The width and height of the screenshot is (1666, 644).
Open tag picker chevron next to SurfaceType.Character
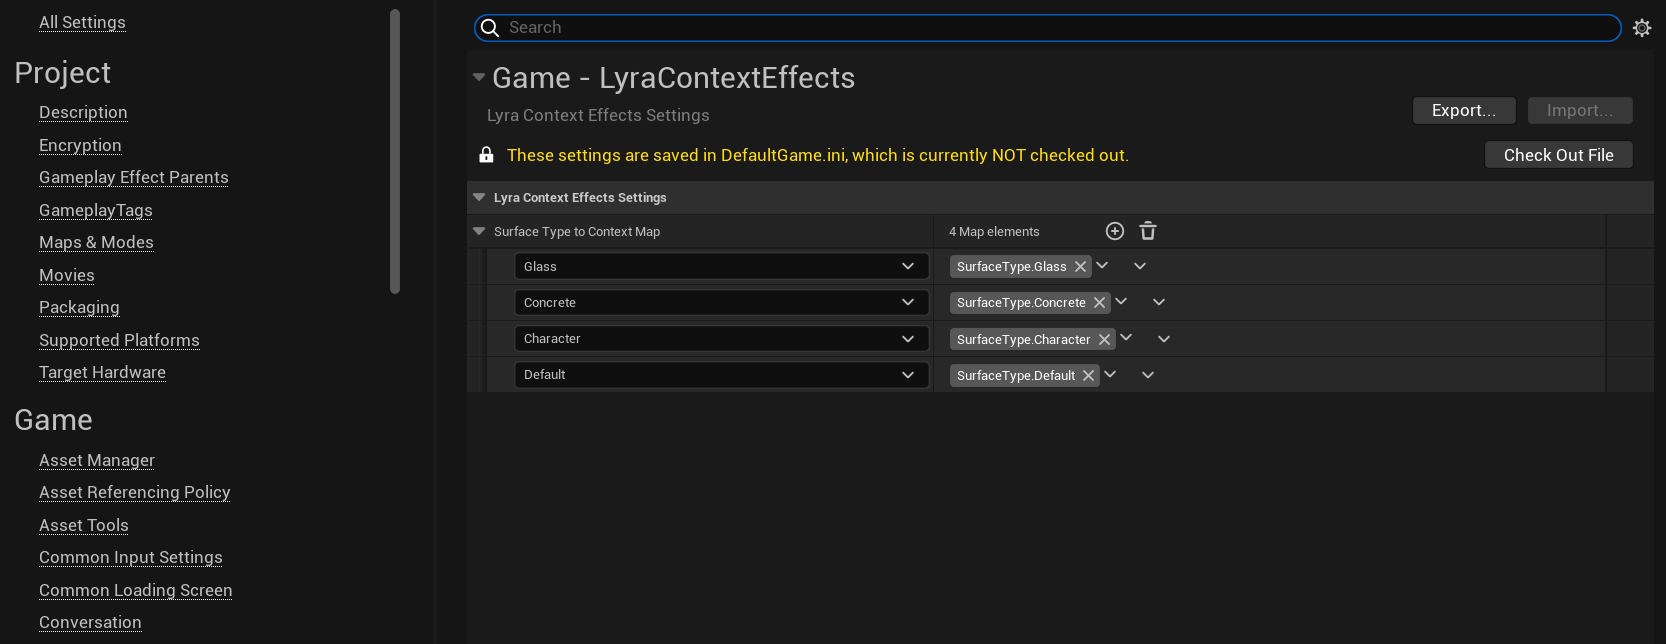click(x=1126, y=338)
